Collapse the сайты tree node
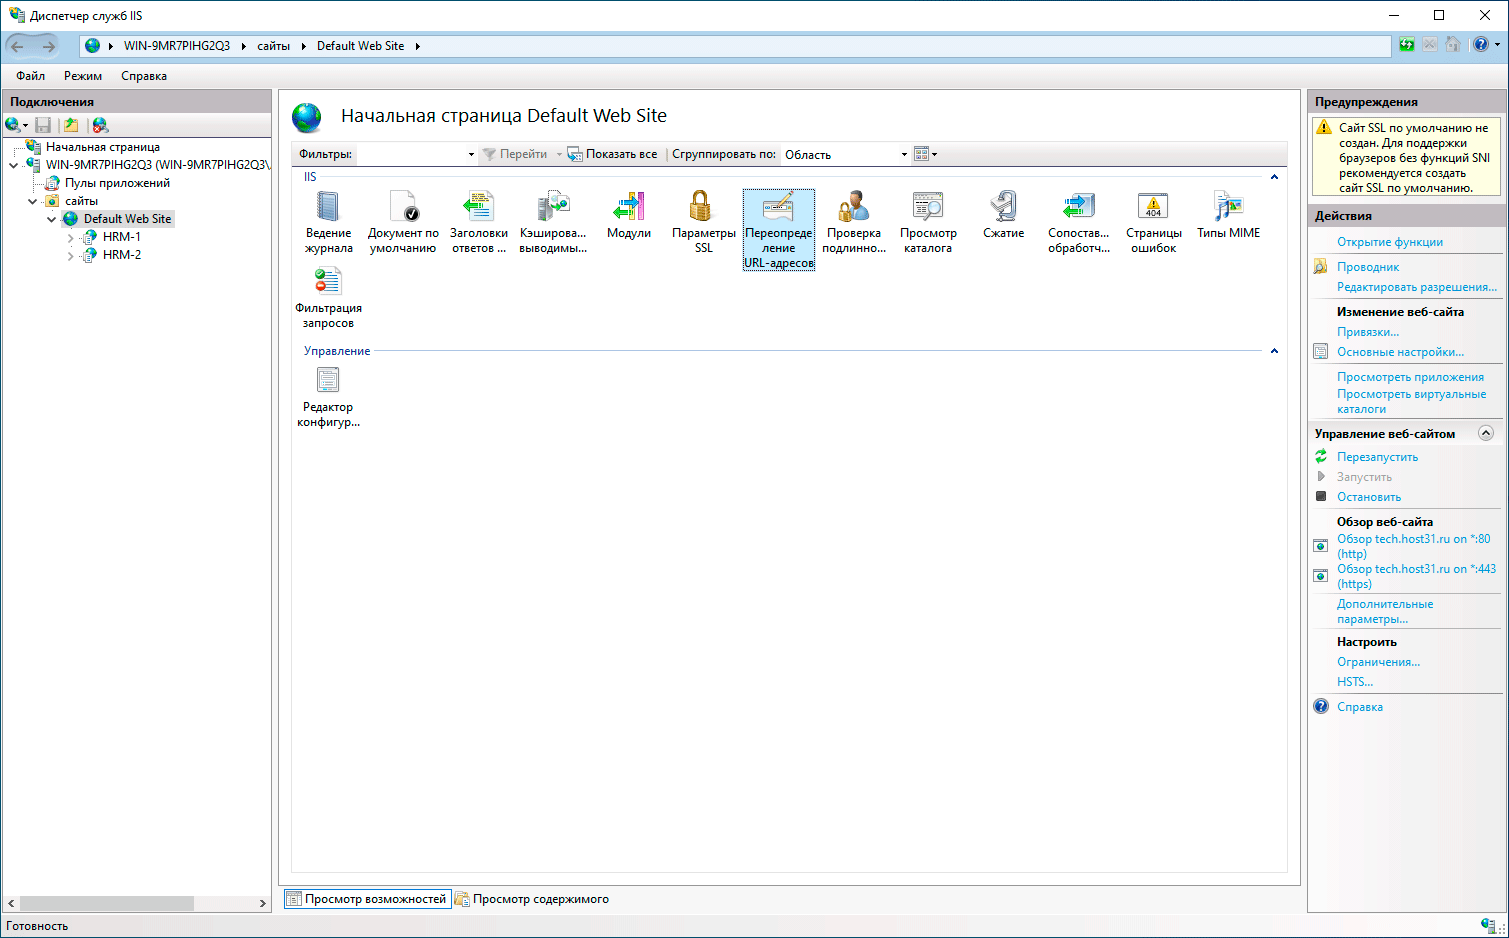1509x938 pixels. (x=32, y=202)
